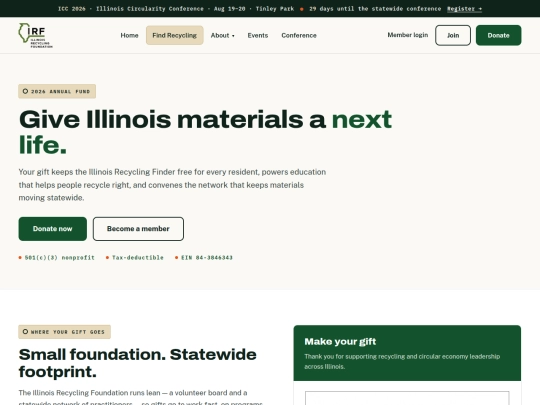
Task: Open the Conference nav item
Action: [299, 35]
